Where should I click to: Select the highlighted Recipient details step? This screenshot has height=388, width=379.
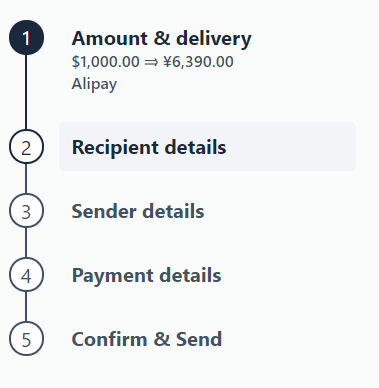[207, 147]
